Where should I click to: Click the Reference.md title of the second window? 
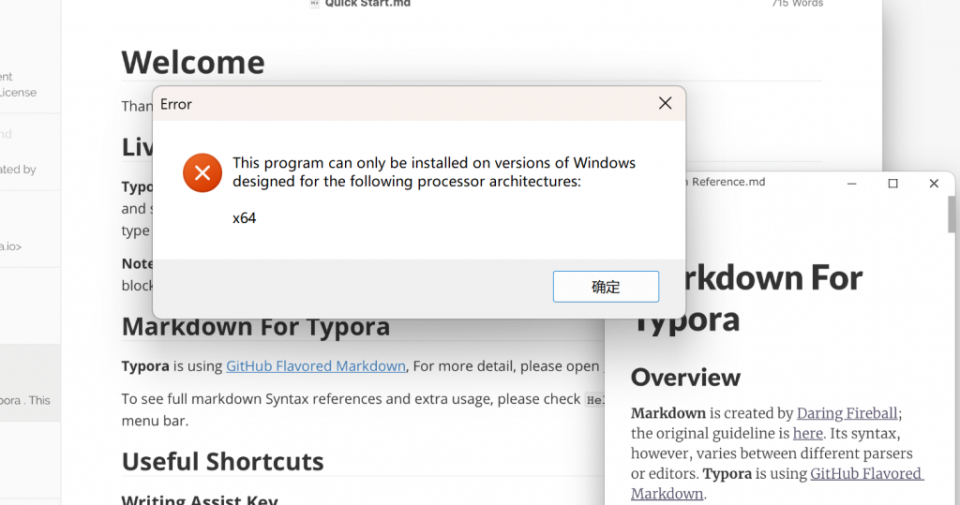point(728,182)
